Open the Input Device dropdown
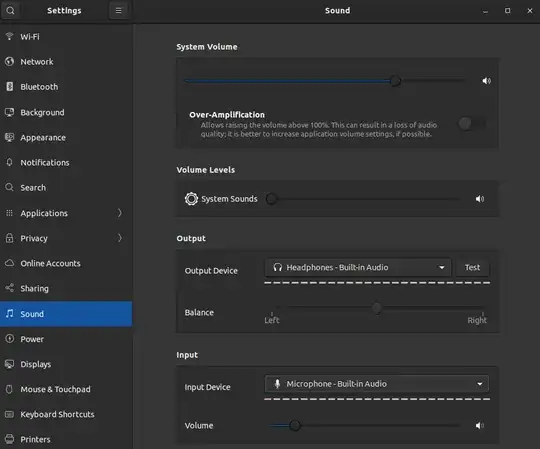540x449 pixels. [376, 384]
